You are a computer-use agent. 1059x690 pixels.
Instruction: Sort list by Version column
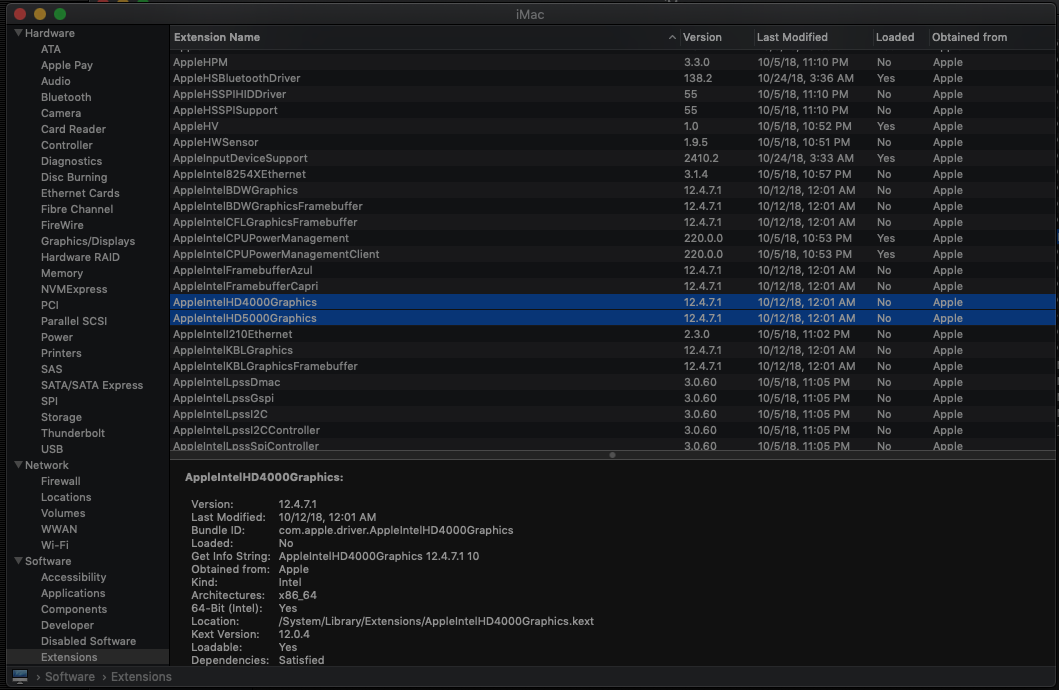tap(702, 37)
